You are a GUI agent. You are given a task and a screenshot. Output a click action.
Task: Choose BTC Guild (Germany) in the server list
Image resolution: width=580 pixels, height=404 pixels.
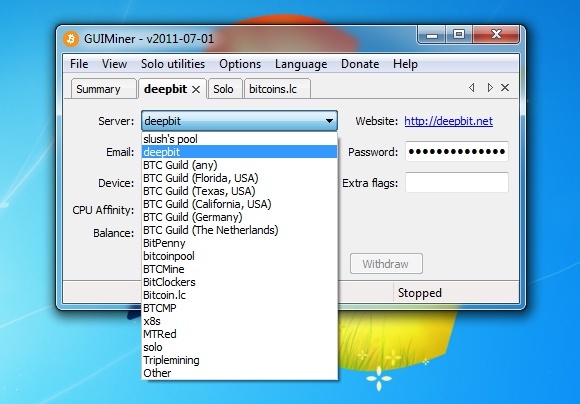click(239, 217)
